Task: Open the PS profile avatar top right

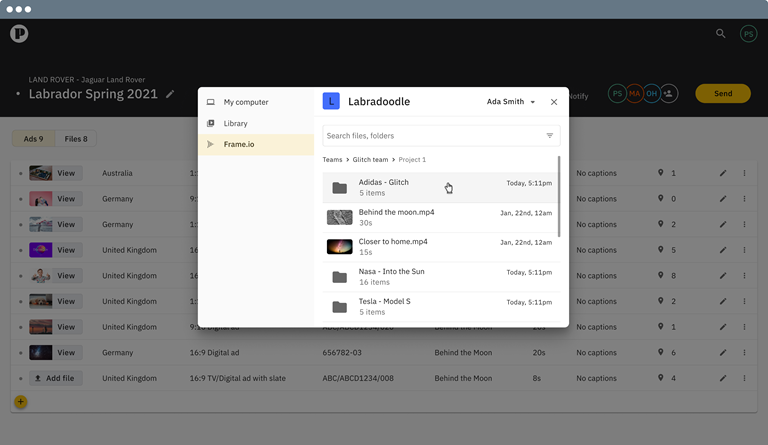Action: (748, 34)
